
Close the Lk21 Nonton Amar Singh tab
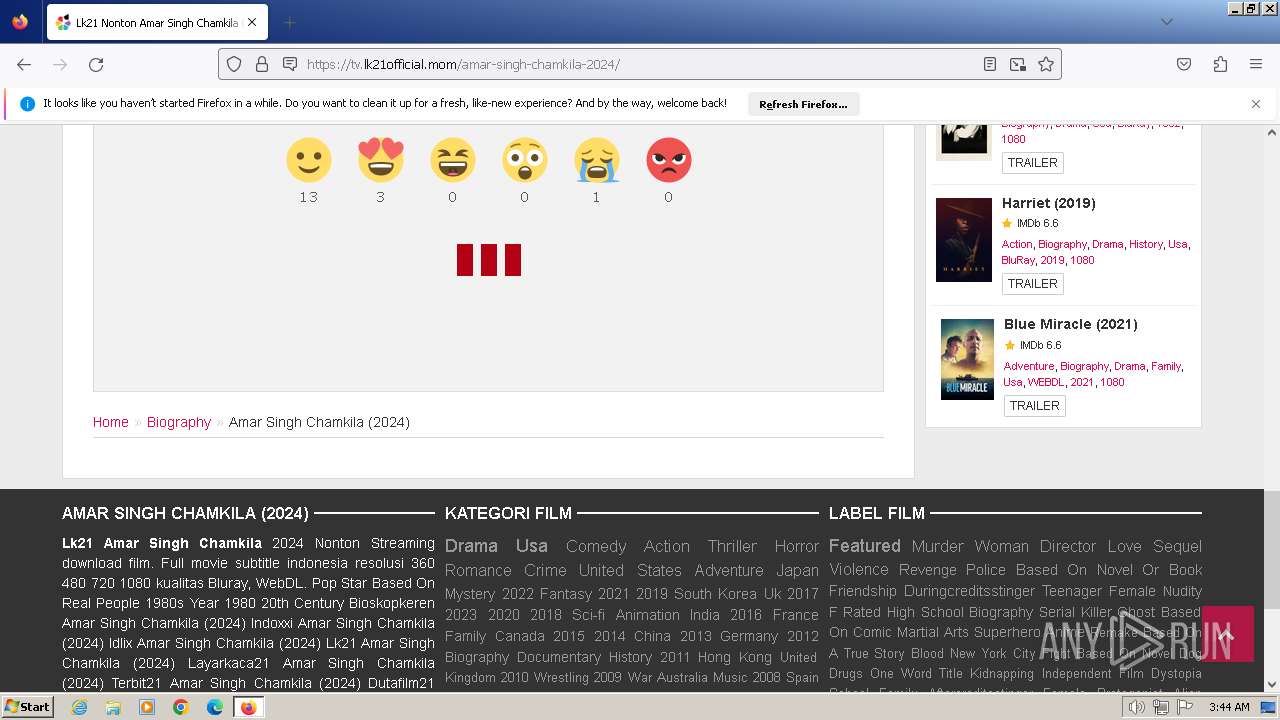coord(252,22)
